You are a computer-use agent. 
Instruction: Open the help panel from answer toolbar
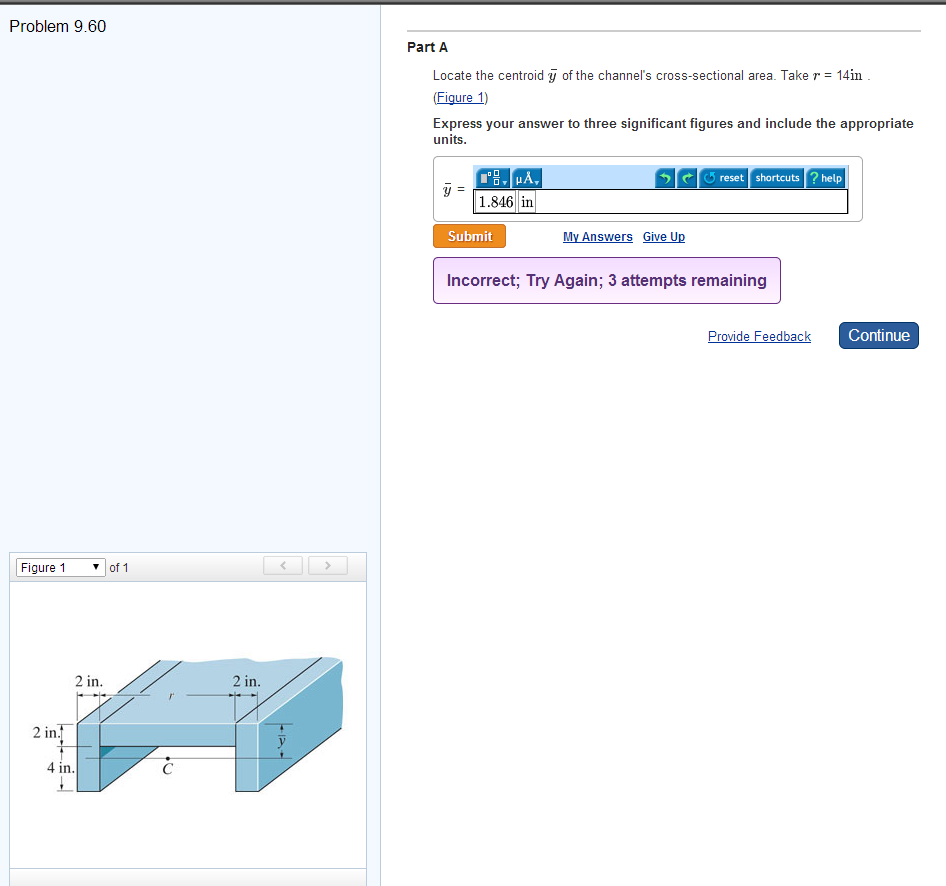826,178
